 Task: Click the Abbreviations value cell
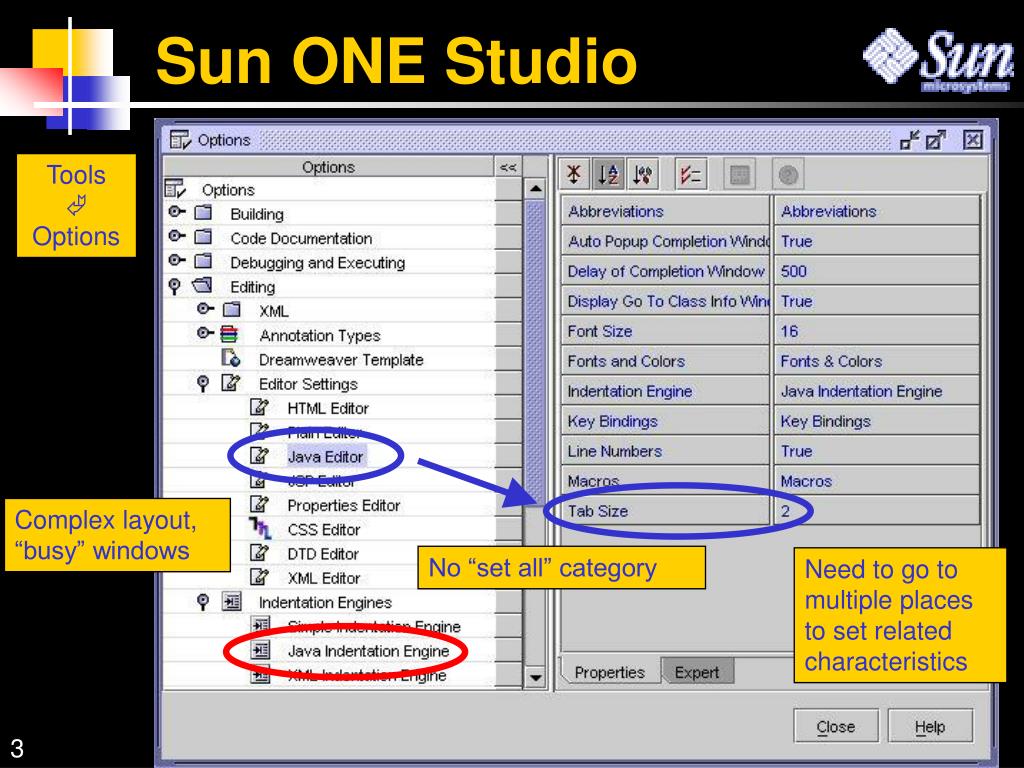(x=876, y=211)
